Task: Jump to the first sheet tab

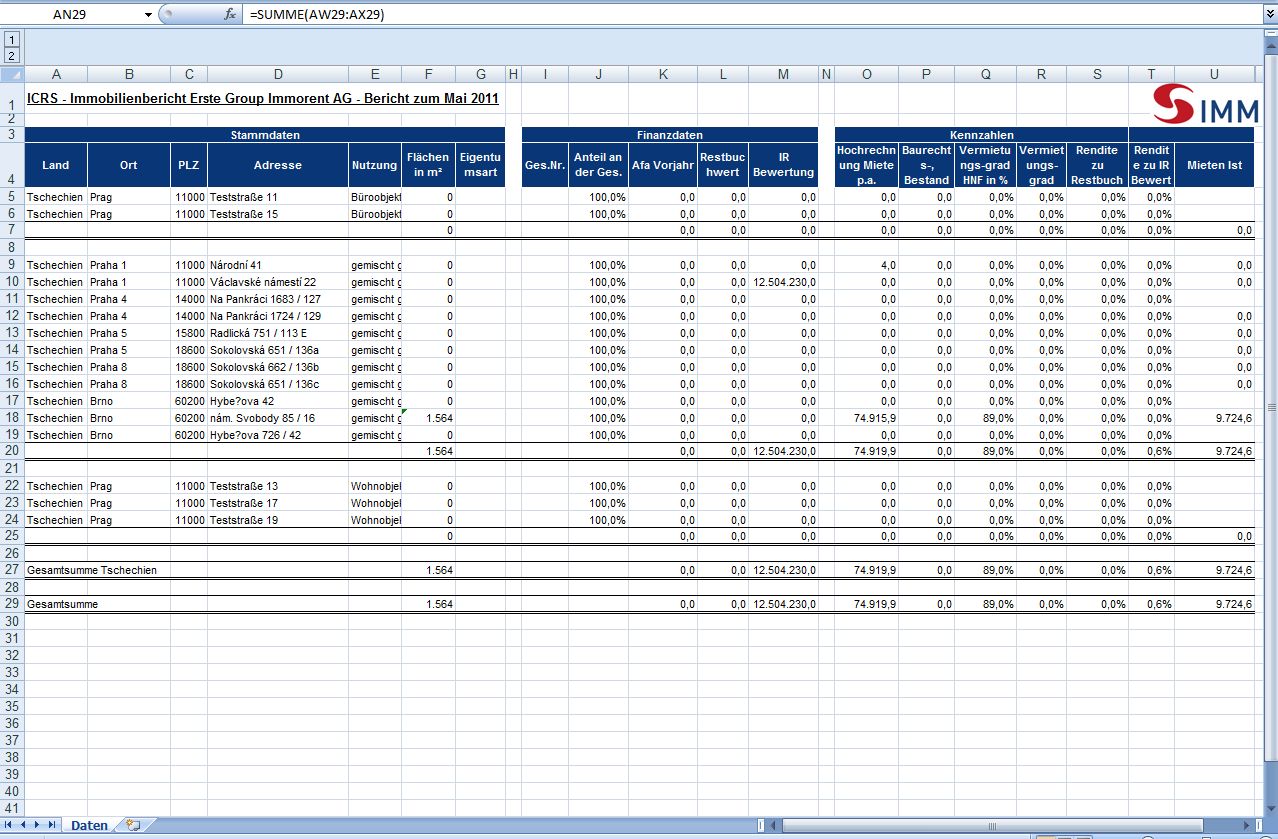Action: 10,825
